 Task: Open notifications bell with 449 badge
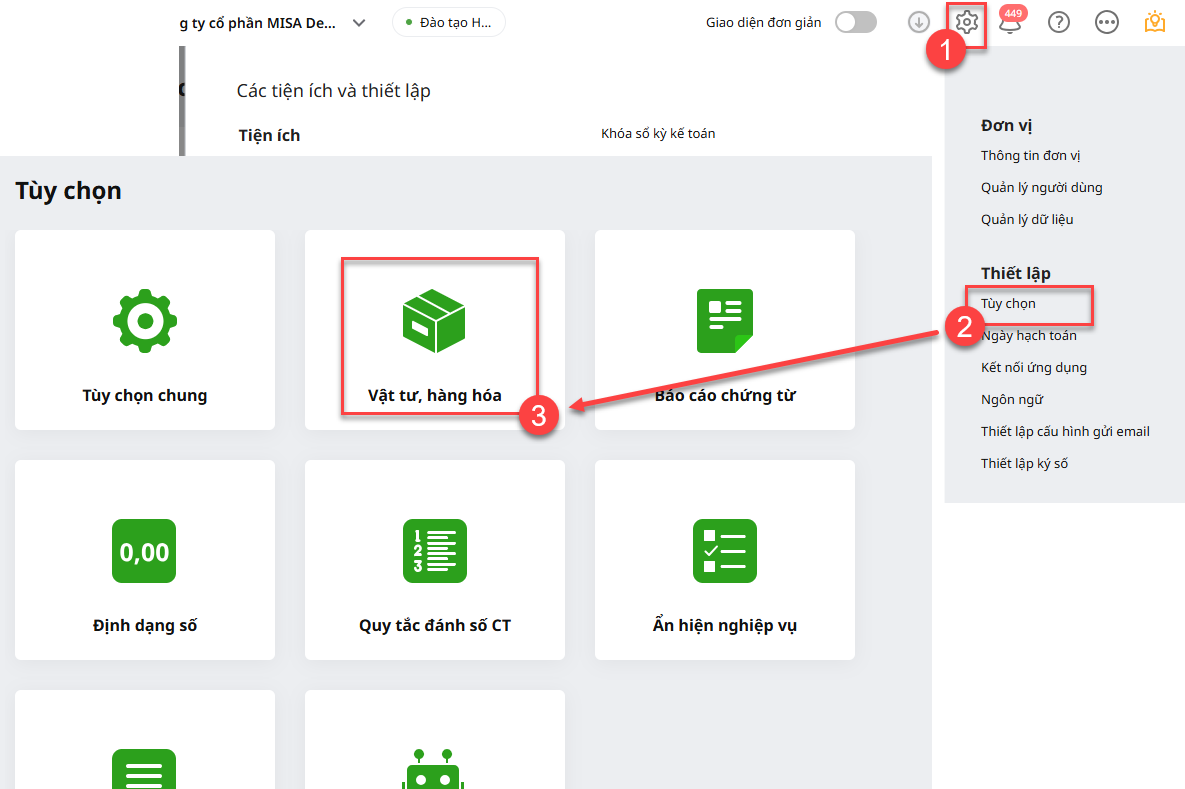coord(1010,23)
